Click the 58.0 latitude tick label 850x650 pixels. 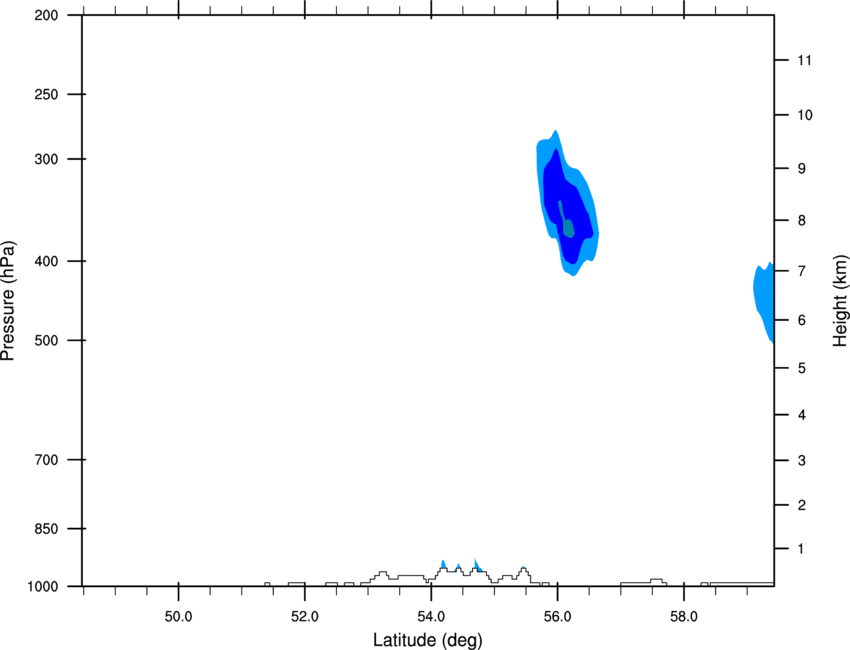tap(684, 617)
